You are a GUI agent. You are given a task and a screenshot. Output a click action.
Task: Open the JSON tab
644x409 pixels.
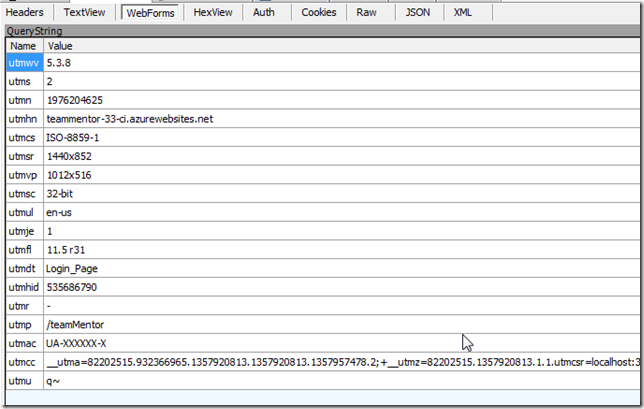418,12
